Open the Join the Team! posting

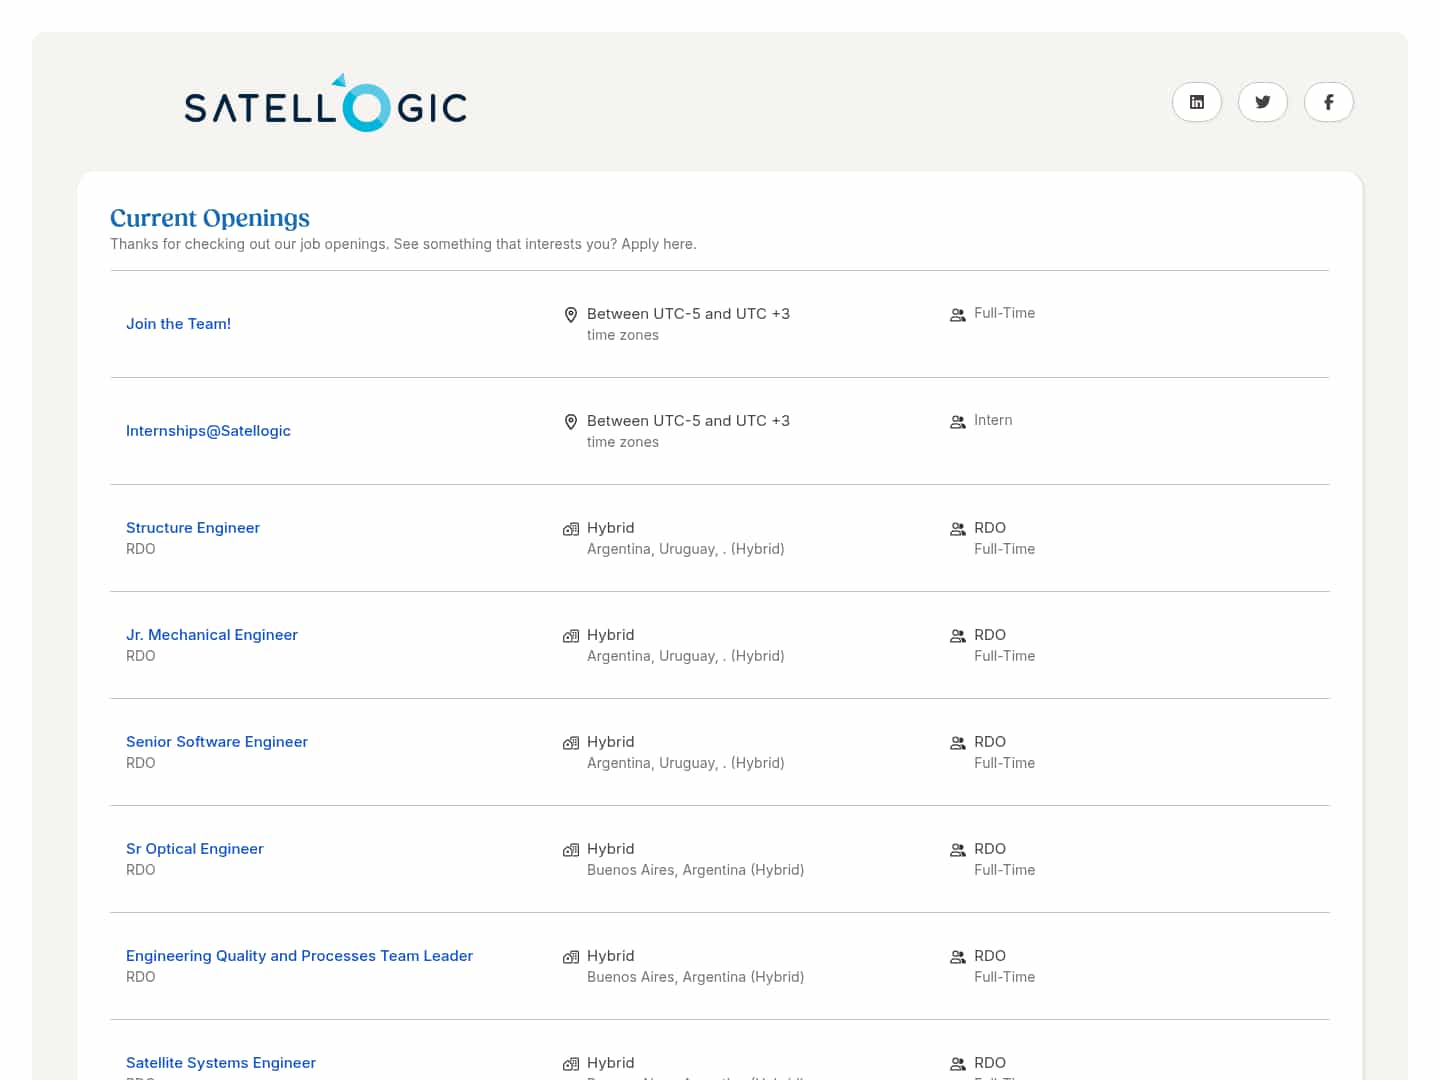coord(178,324)
